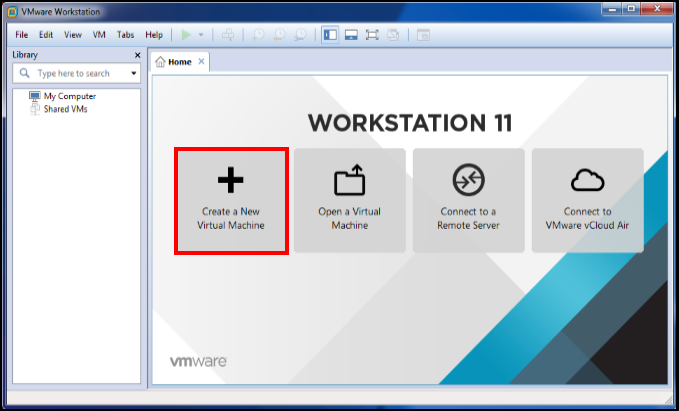679x411 pixels.
Task: Expand the Library search filter dropdown
Action: [x=134, y=73]
